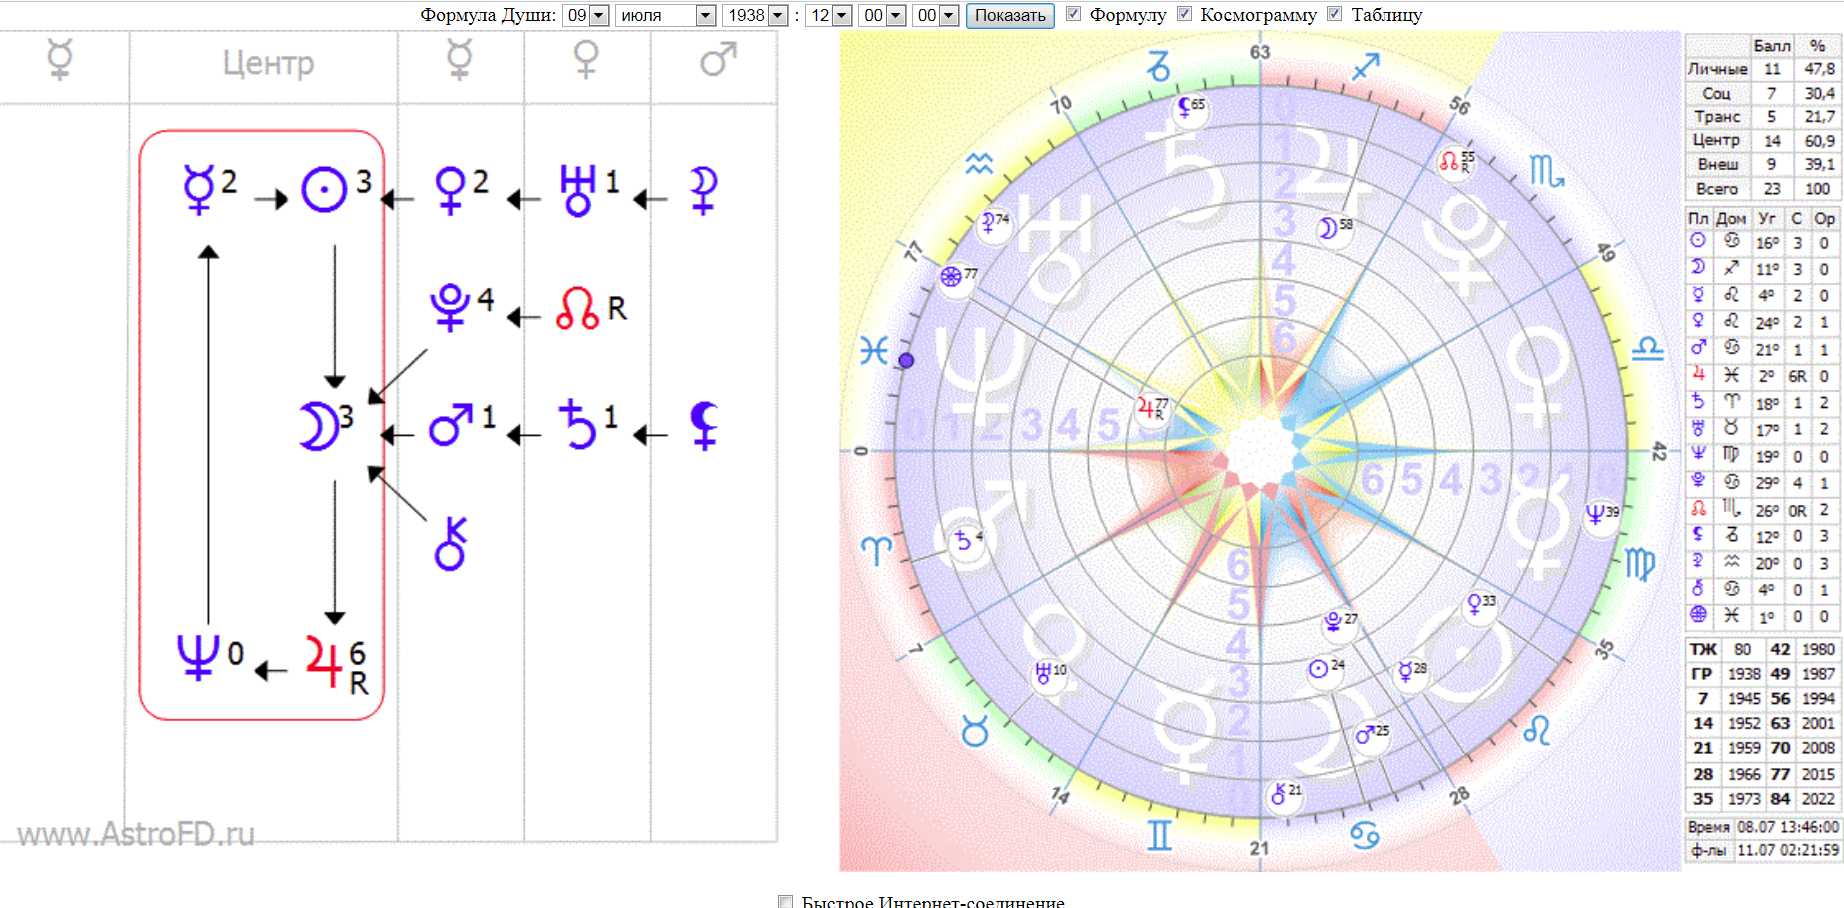Select the Aquarius waves on the cosmogram rim
Image resolution: width=1844 pixels, height=908 pixels.
pos(979,164)
